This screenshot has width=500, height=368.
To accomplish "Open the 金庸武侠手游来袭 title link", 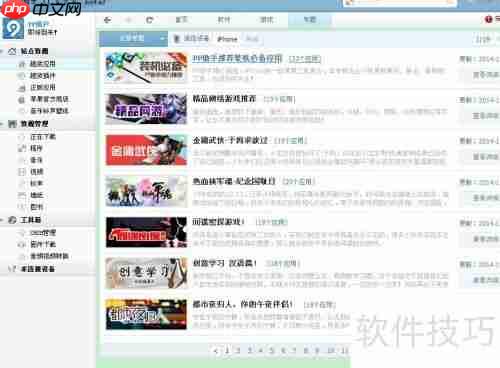I will coord(230,140).
